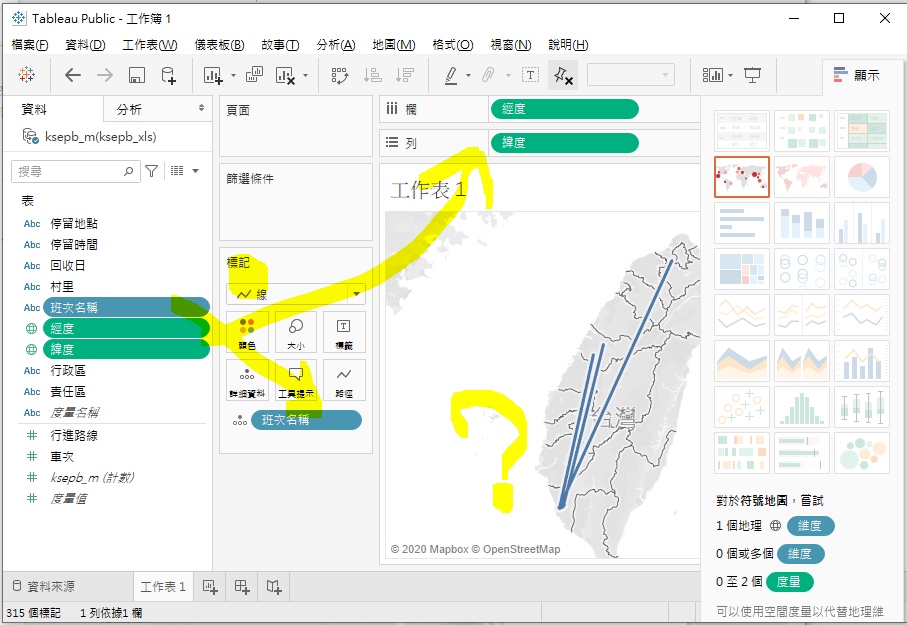The height and width of the screenshot is (625, 907).
Task: Open the 地圖(M) menu
Action: tap(393, 45)
